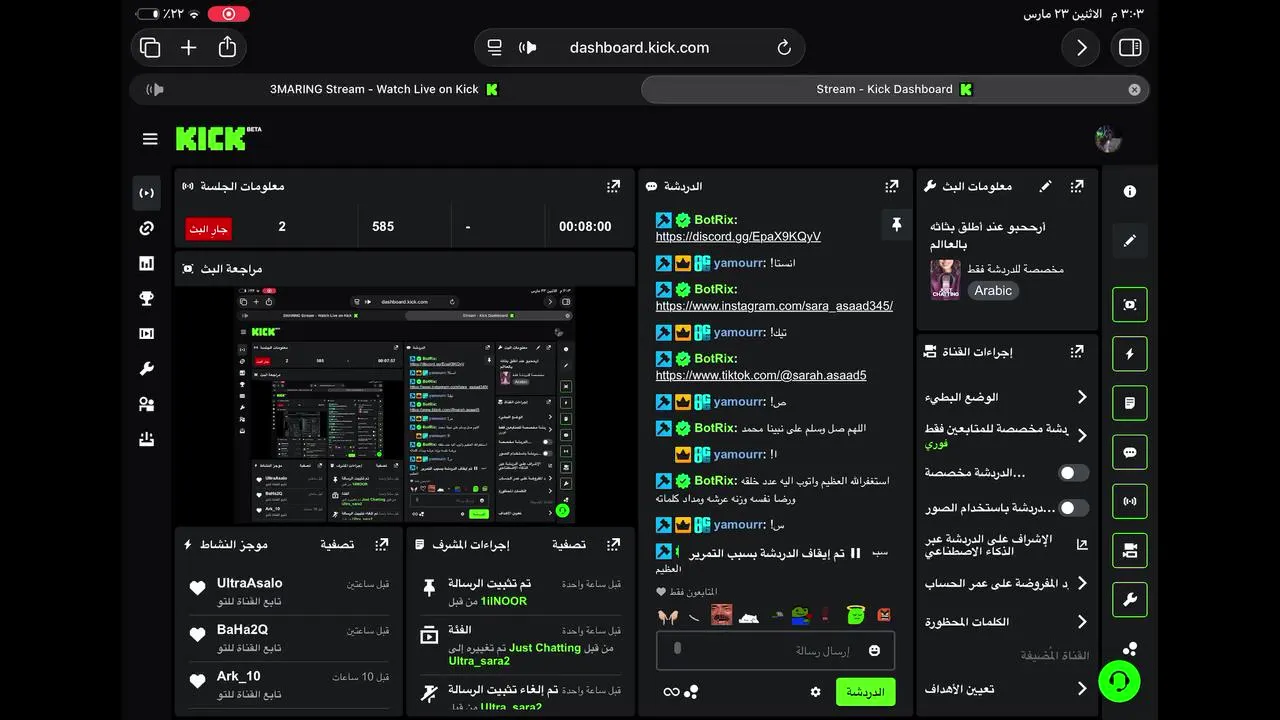Toggle the chat bubble widget icon
Screen dimensions: 1280x720
point(1130,452)
